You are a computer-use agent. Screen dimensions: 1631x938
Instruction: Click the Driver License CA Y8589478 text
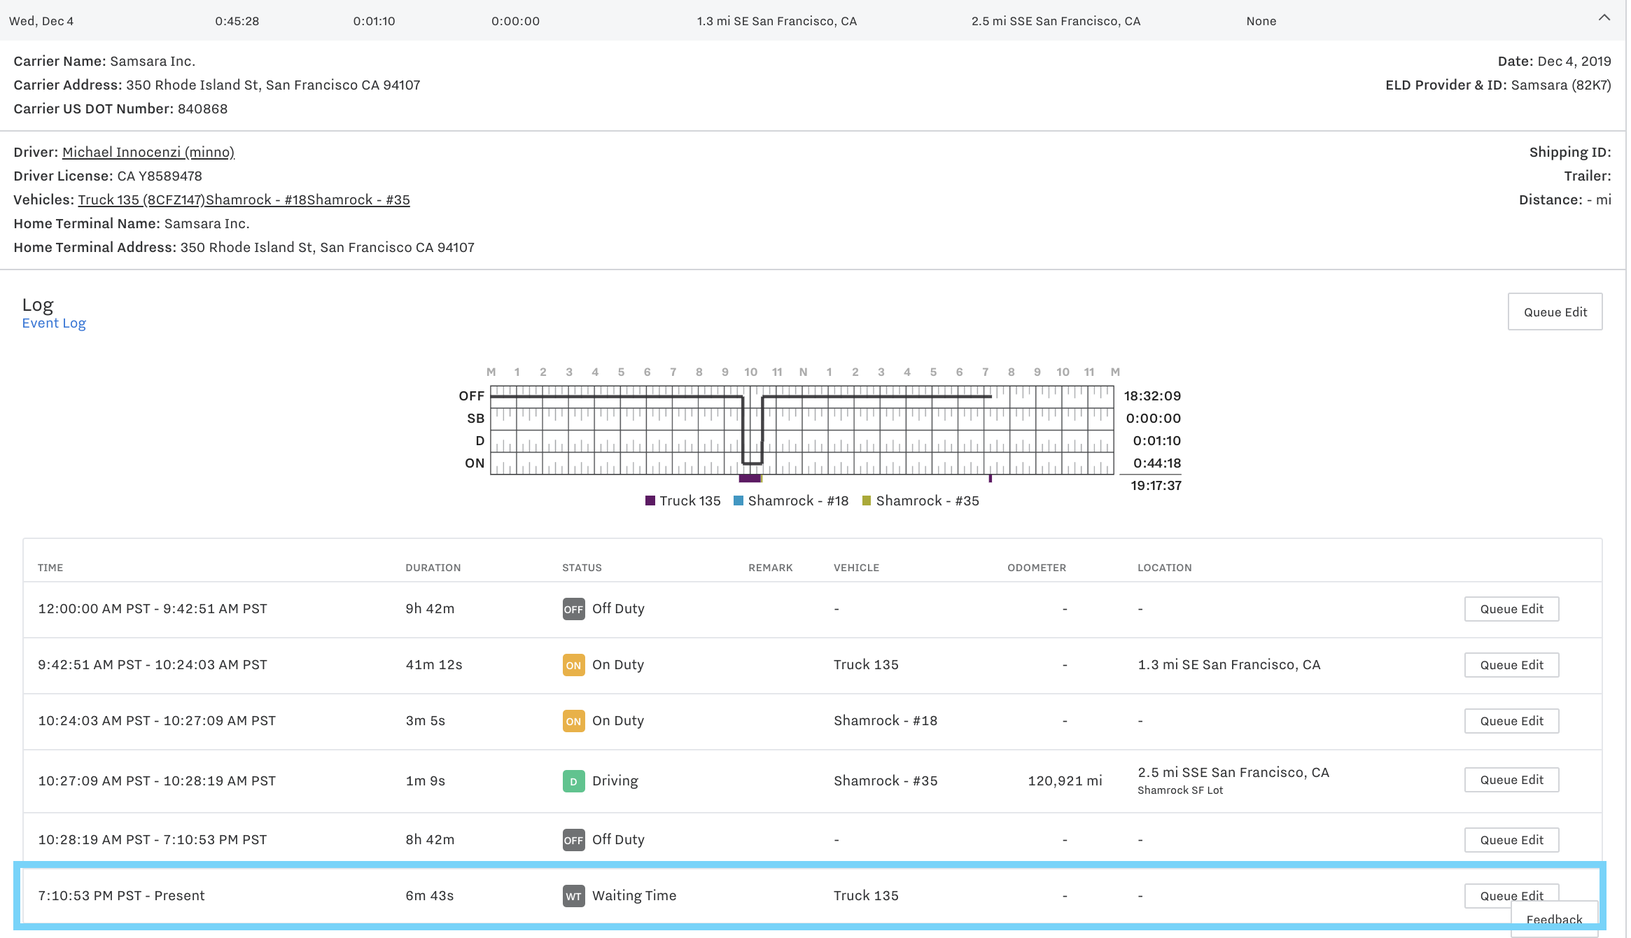107,176
